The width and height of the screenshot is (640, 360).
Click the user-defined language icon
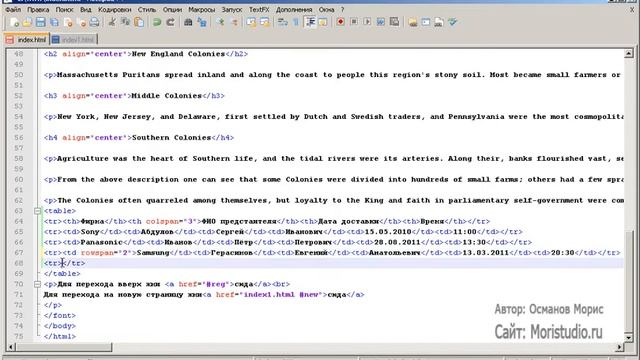(323, 22)
